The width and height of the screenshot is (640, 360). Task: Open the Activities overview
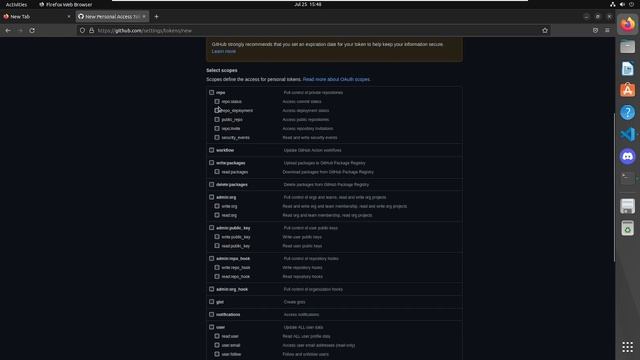coord(16,4)
